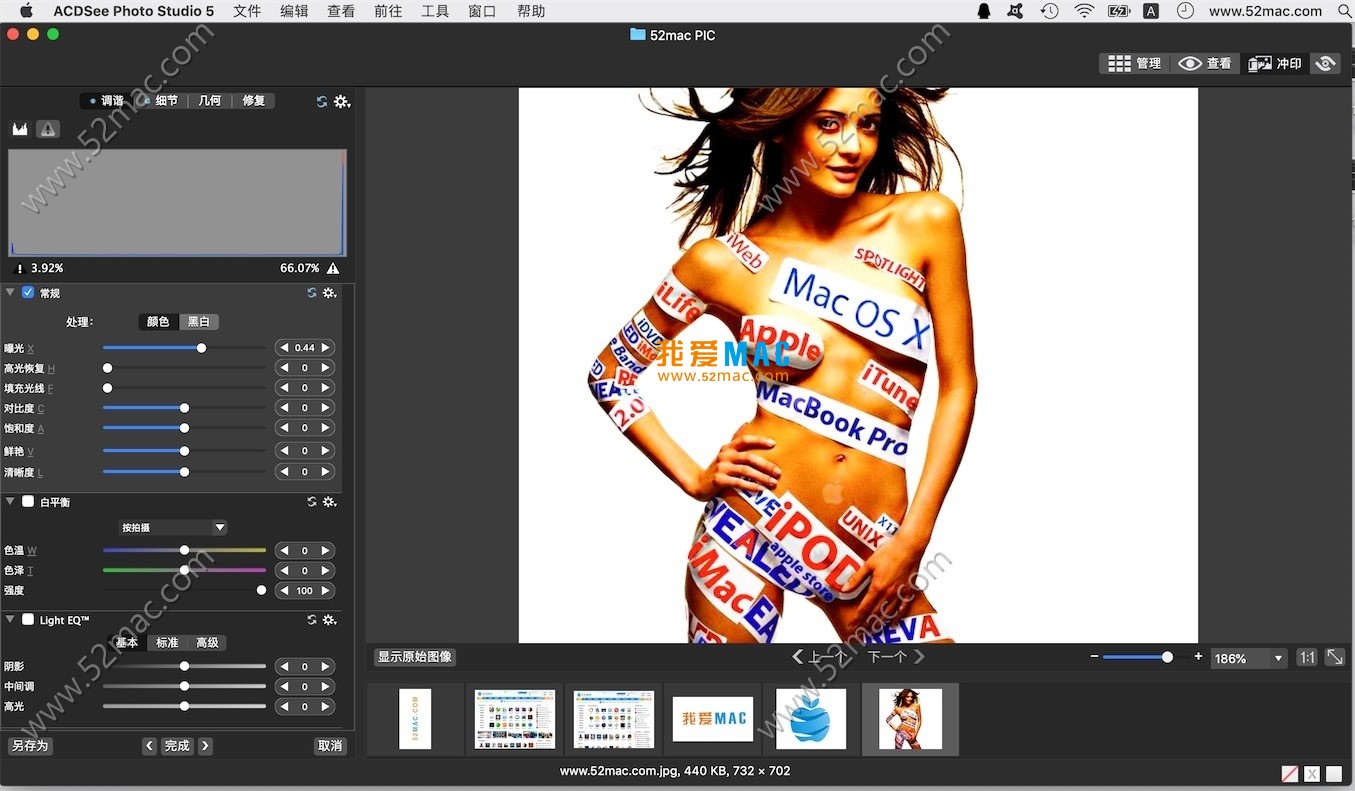
Task: Select the 基本 Light EQ mode
Action: (x=127, y=643)
